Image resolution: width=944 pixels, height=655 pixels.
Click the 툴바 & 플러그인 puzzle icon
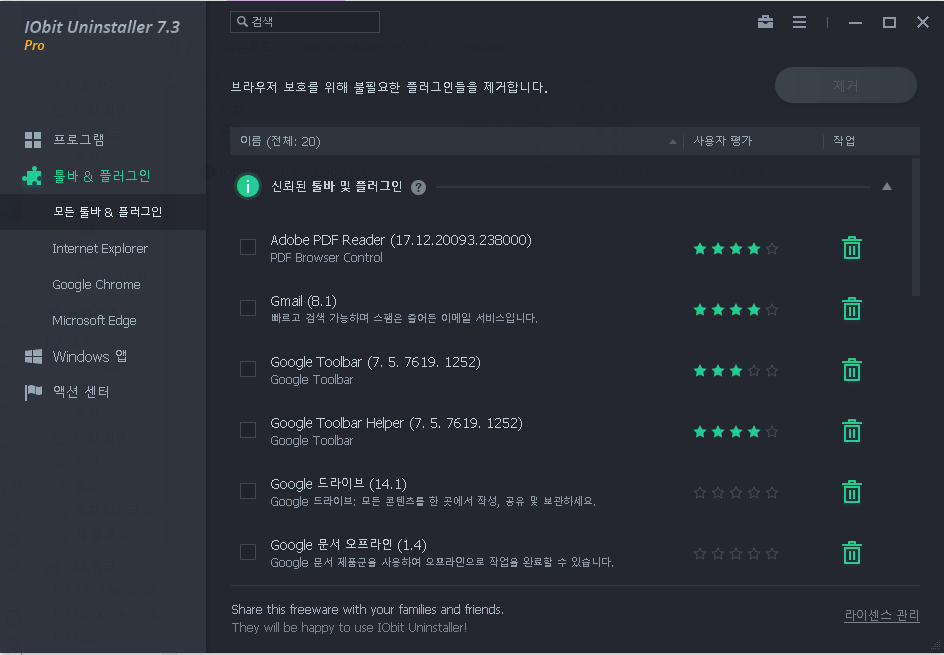coord(33,176)
